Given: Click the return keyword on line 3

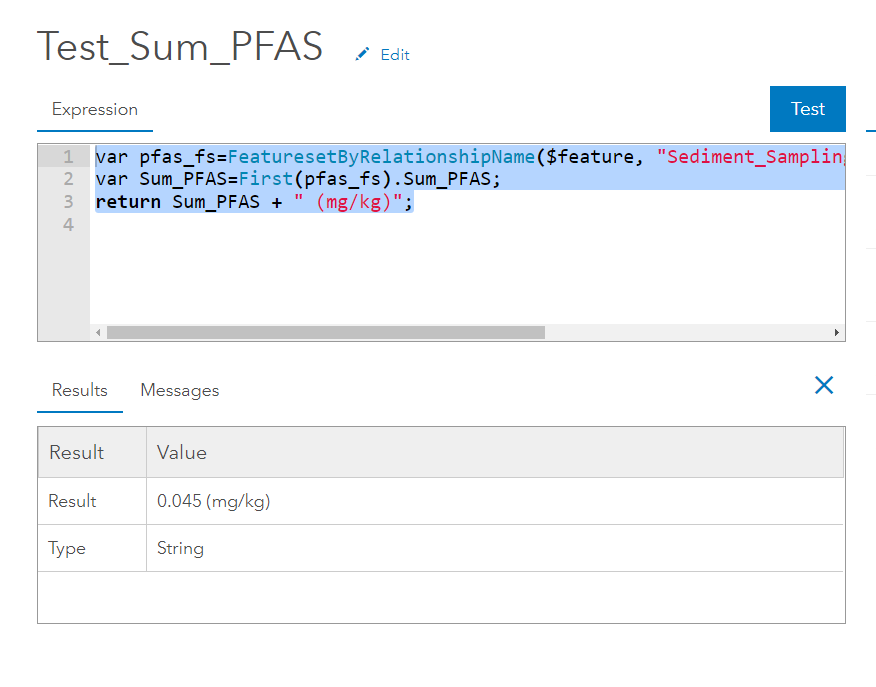Looking at the screenshot, I should pos(128,202).
